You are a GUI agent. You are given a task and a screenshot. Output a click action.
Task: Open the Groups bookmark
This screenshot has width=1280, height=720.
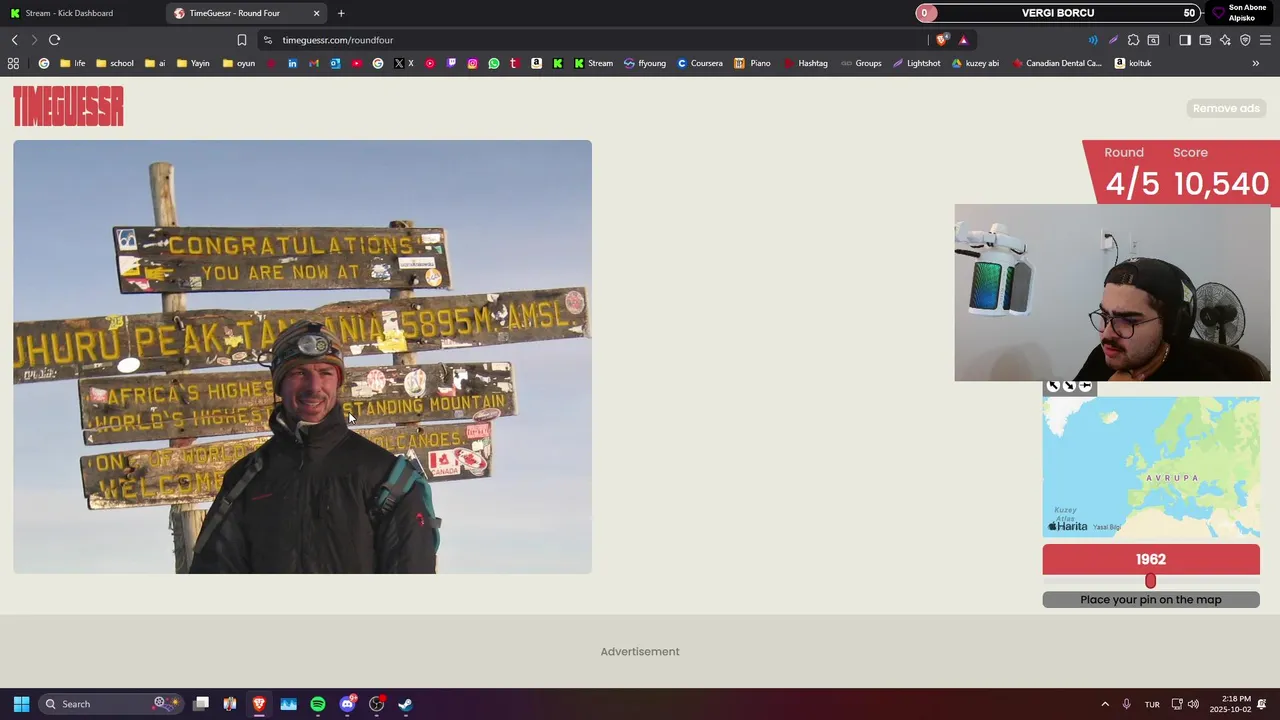tap(861, 63)
